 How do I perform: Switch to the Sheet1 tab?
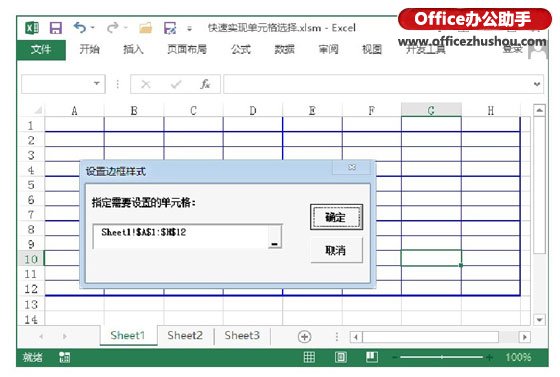point(128,336)
